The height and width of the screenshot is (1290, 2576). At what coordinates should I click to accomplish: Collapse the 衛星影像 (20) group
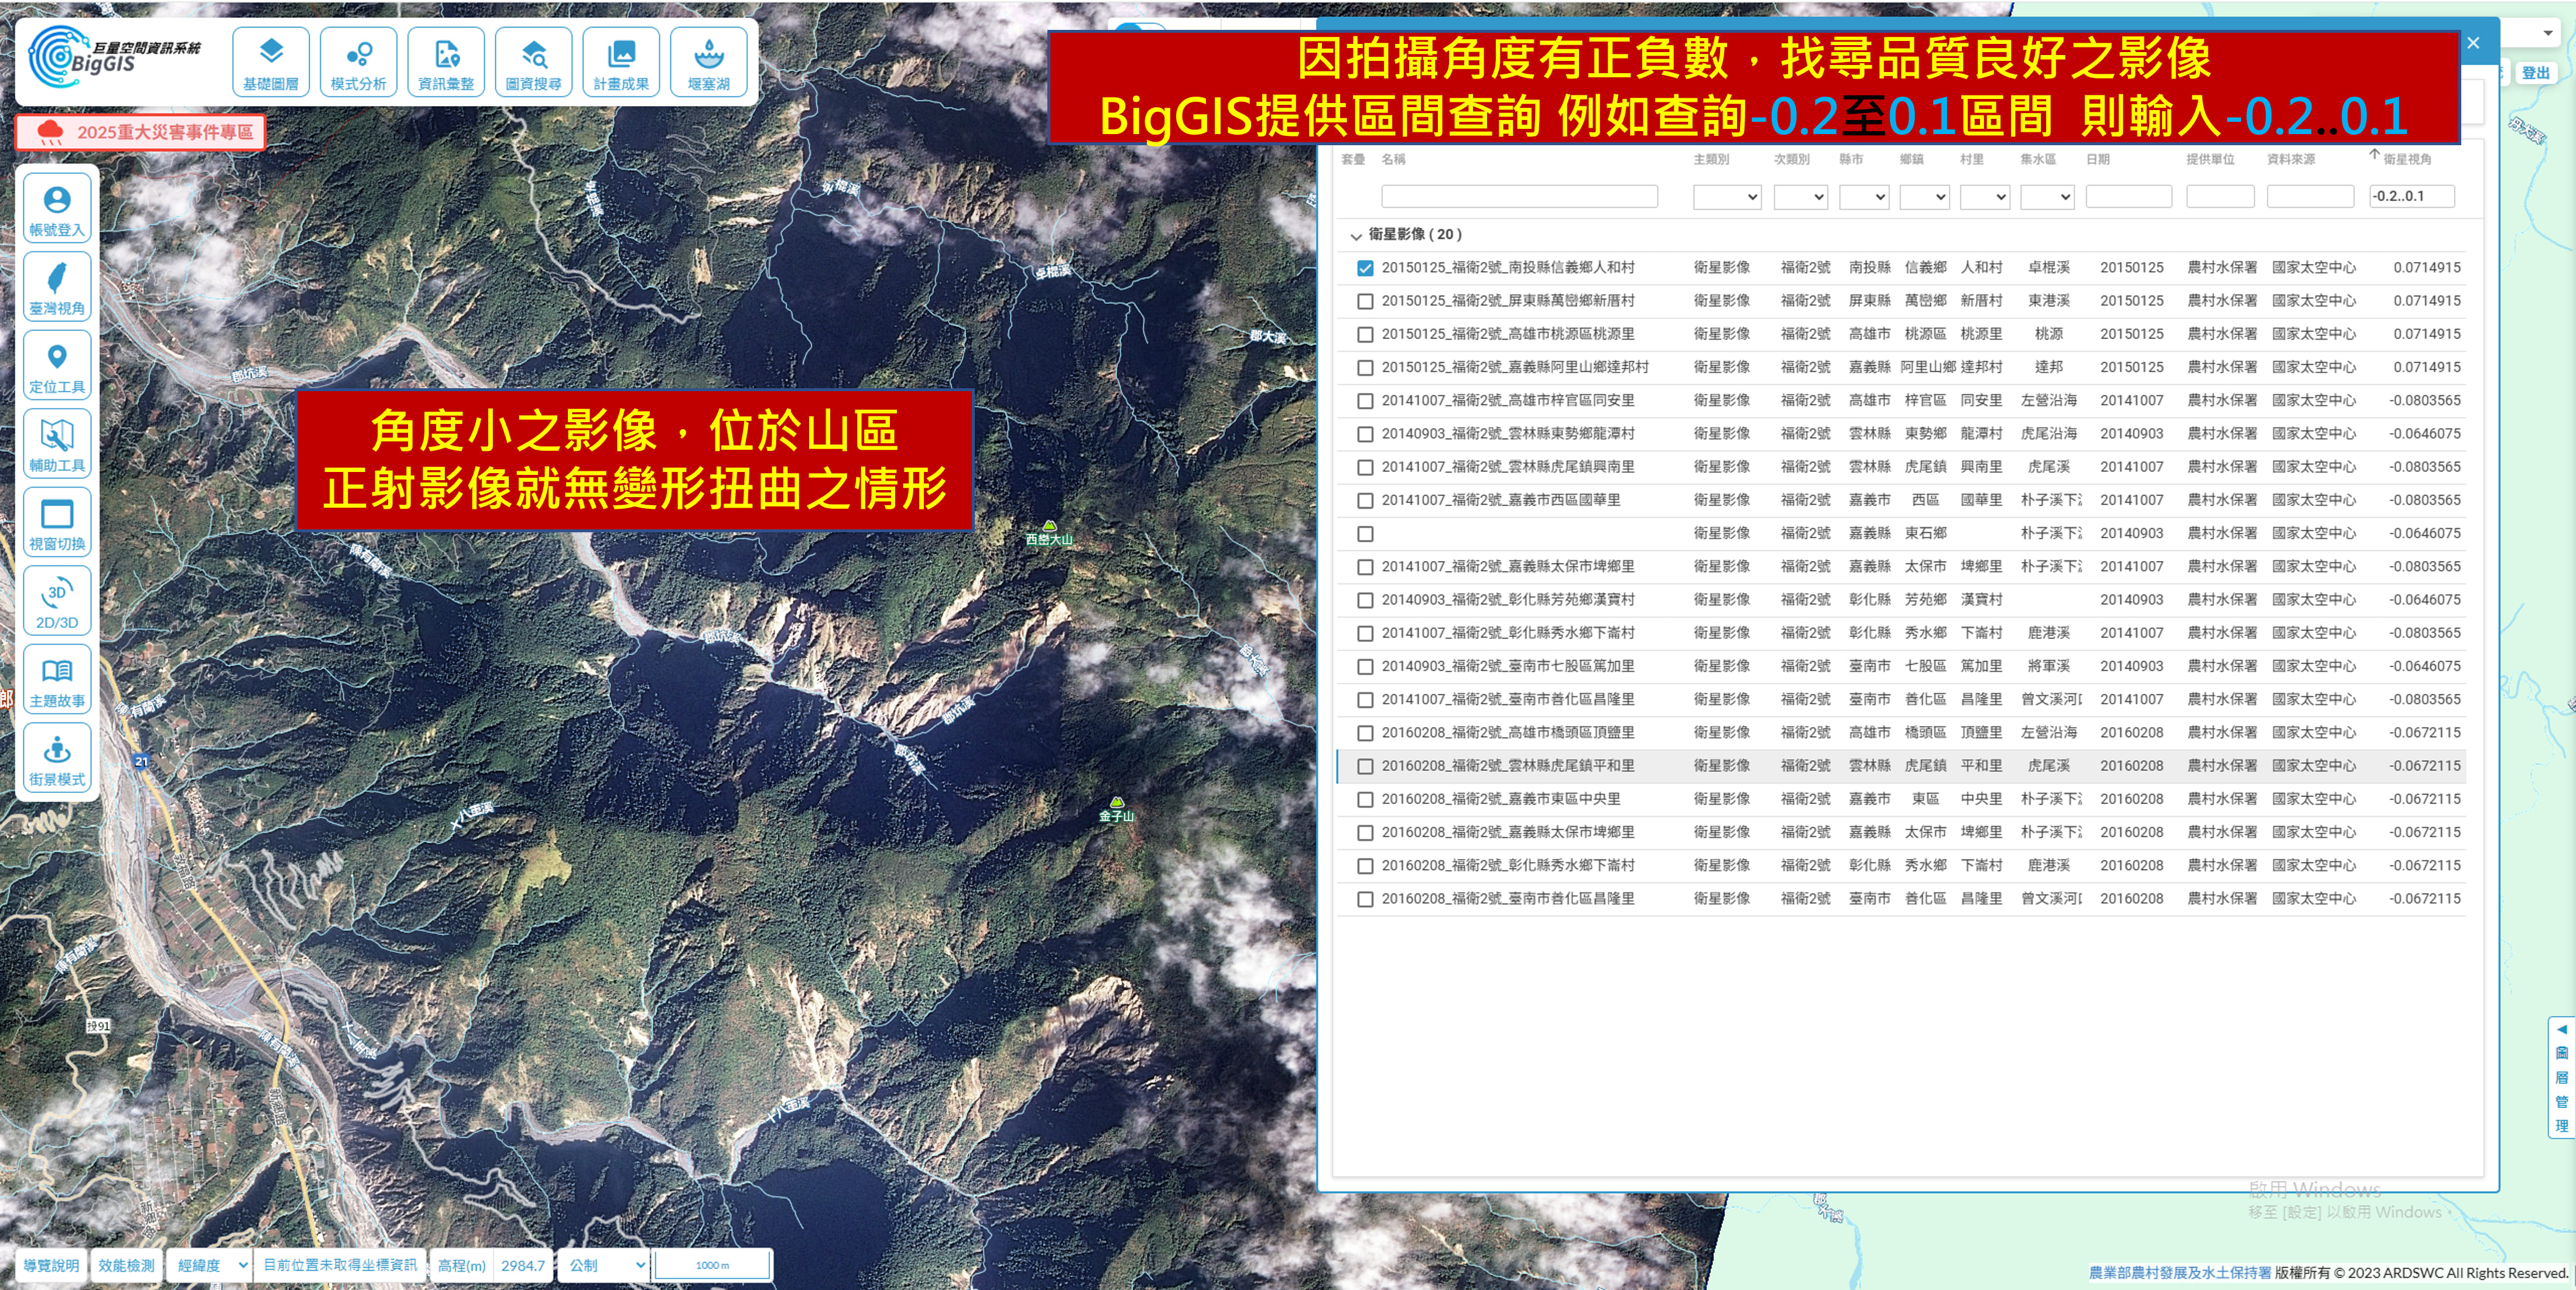(1356, 236)
